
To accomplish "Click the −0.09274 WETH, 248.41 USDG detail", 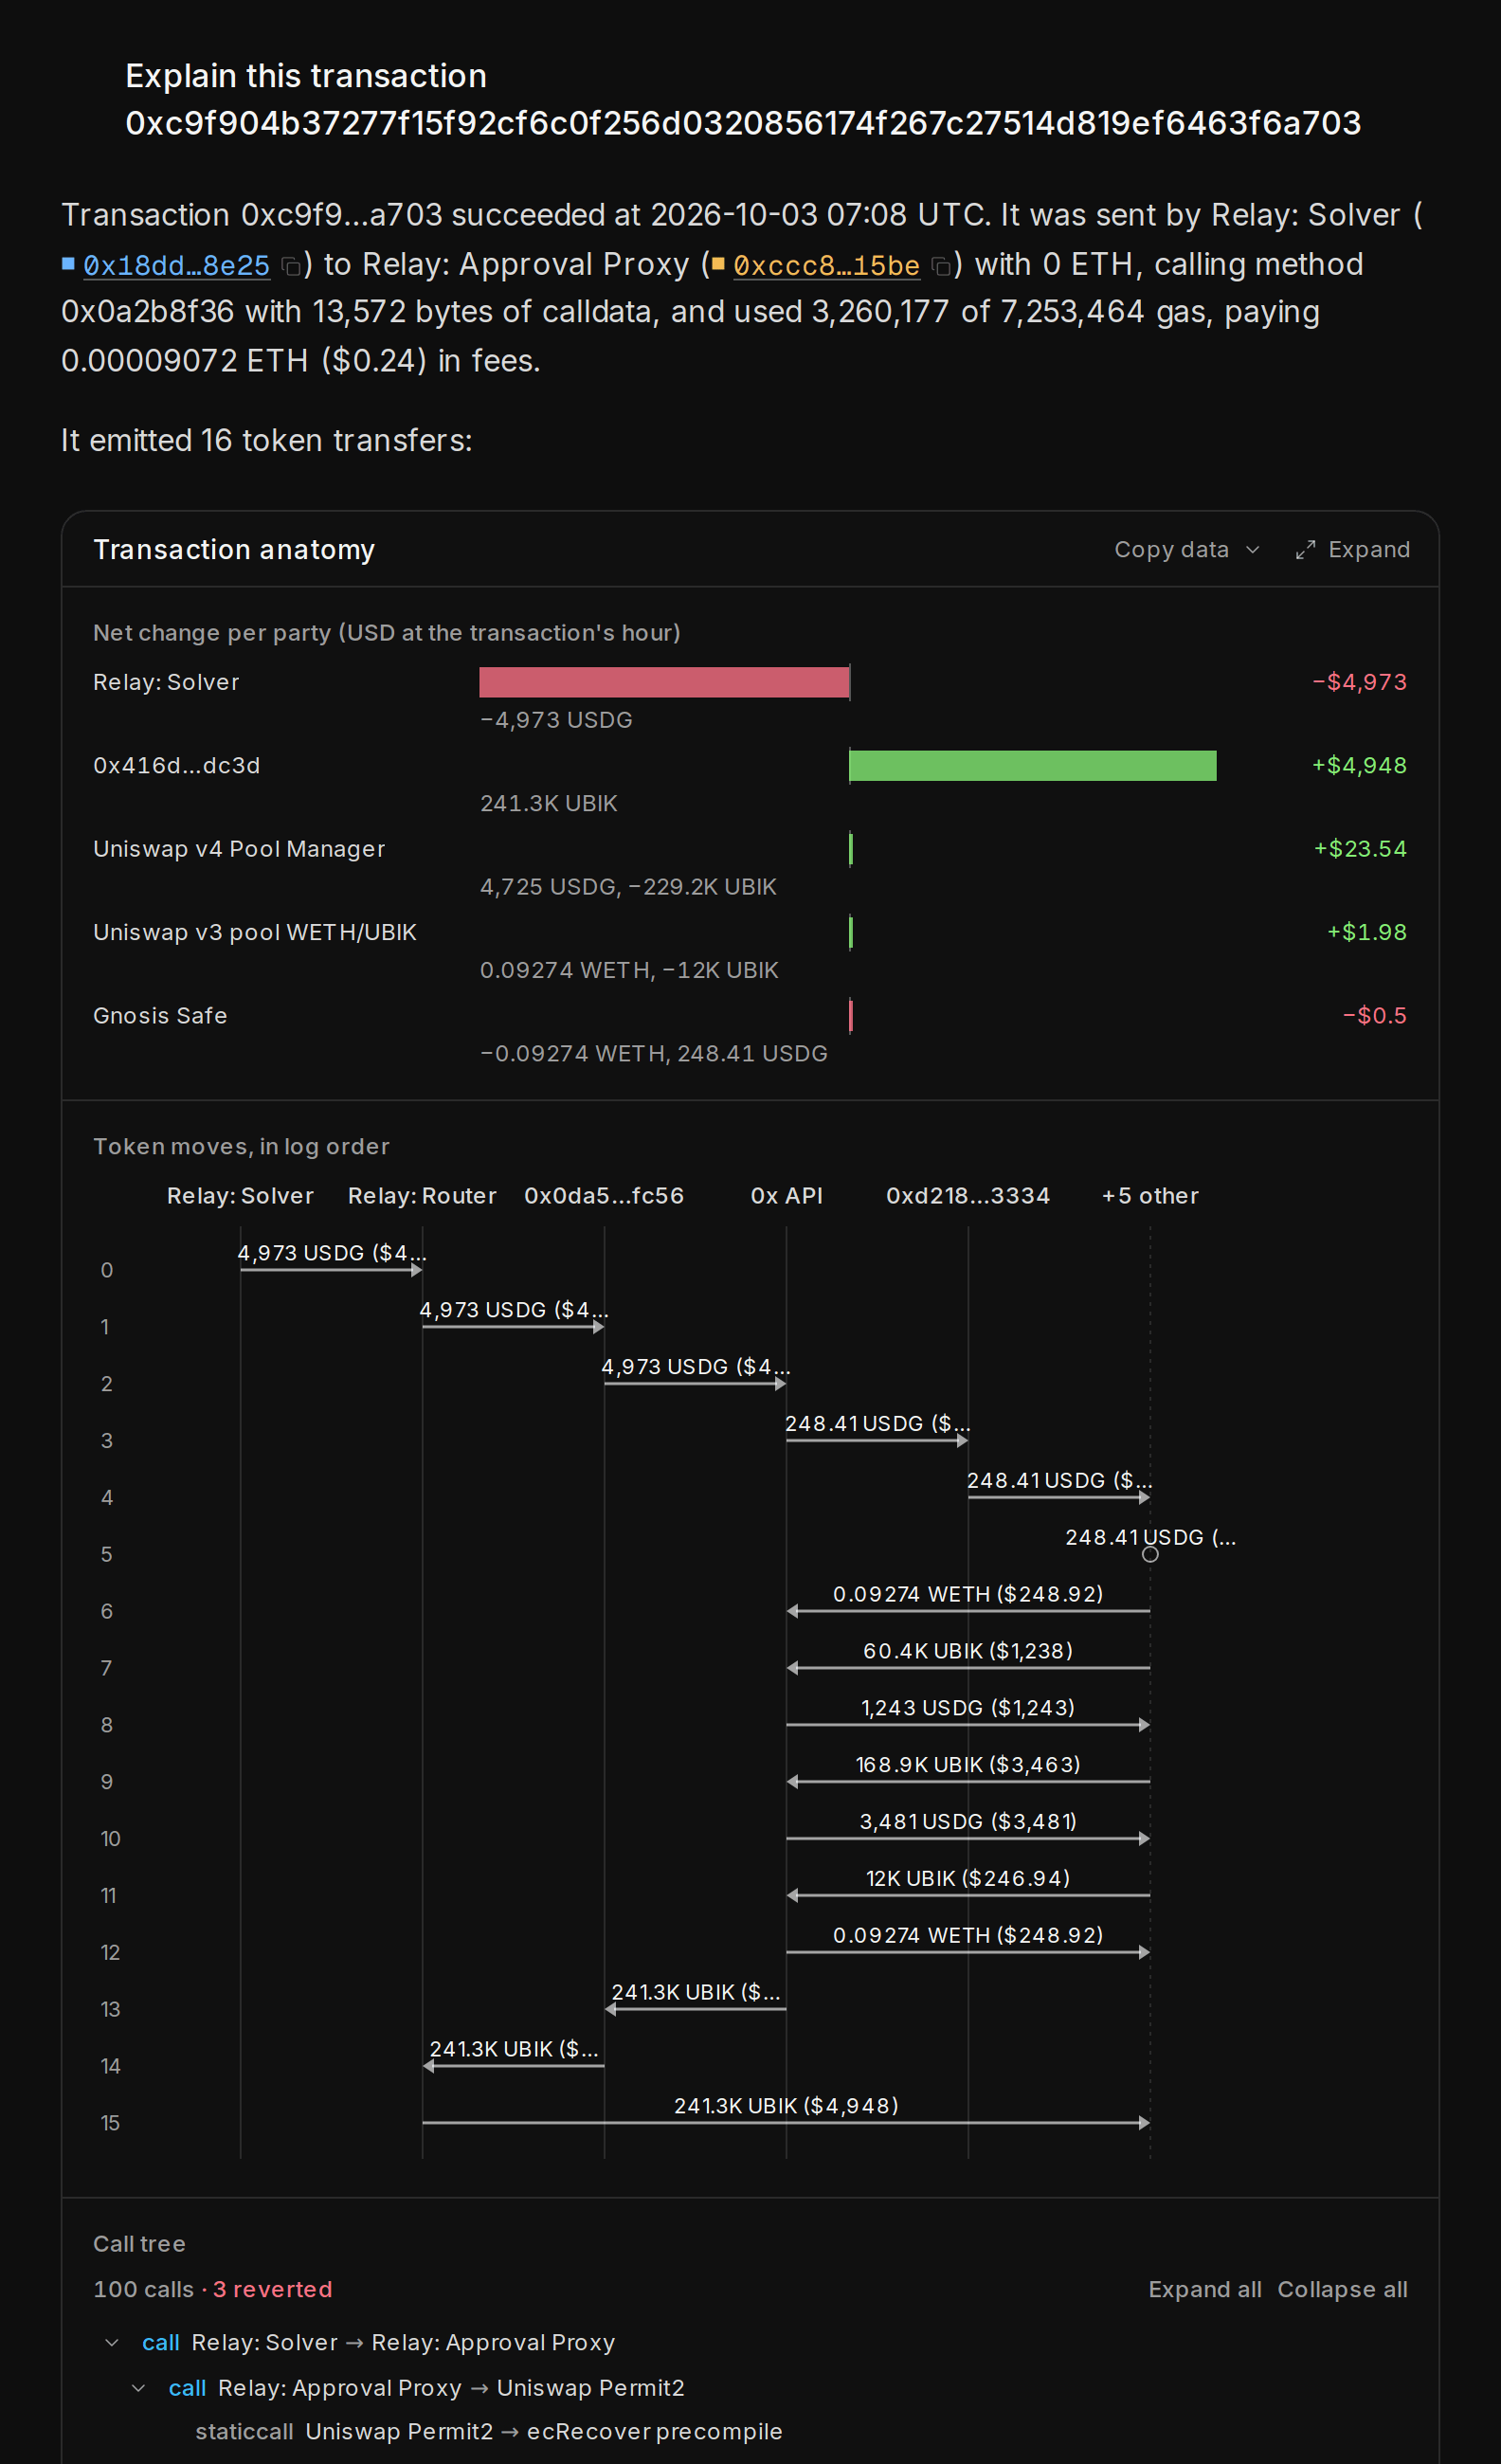I will [x=654, y=1054].
